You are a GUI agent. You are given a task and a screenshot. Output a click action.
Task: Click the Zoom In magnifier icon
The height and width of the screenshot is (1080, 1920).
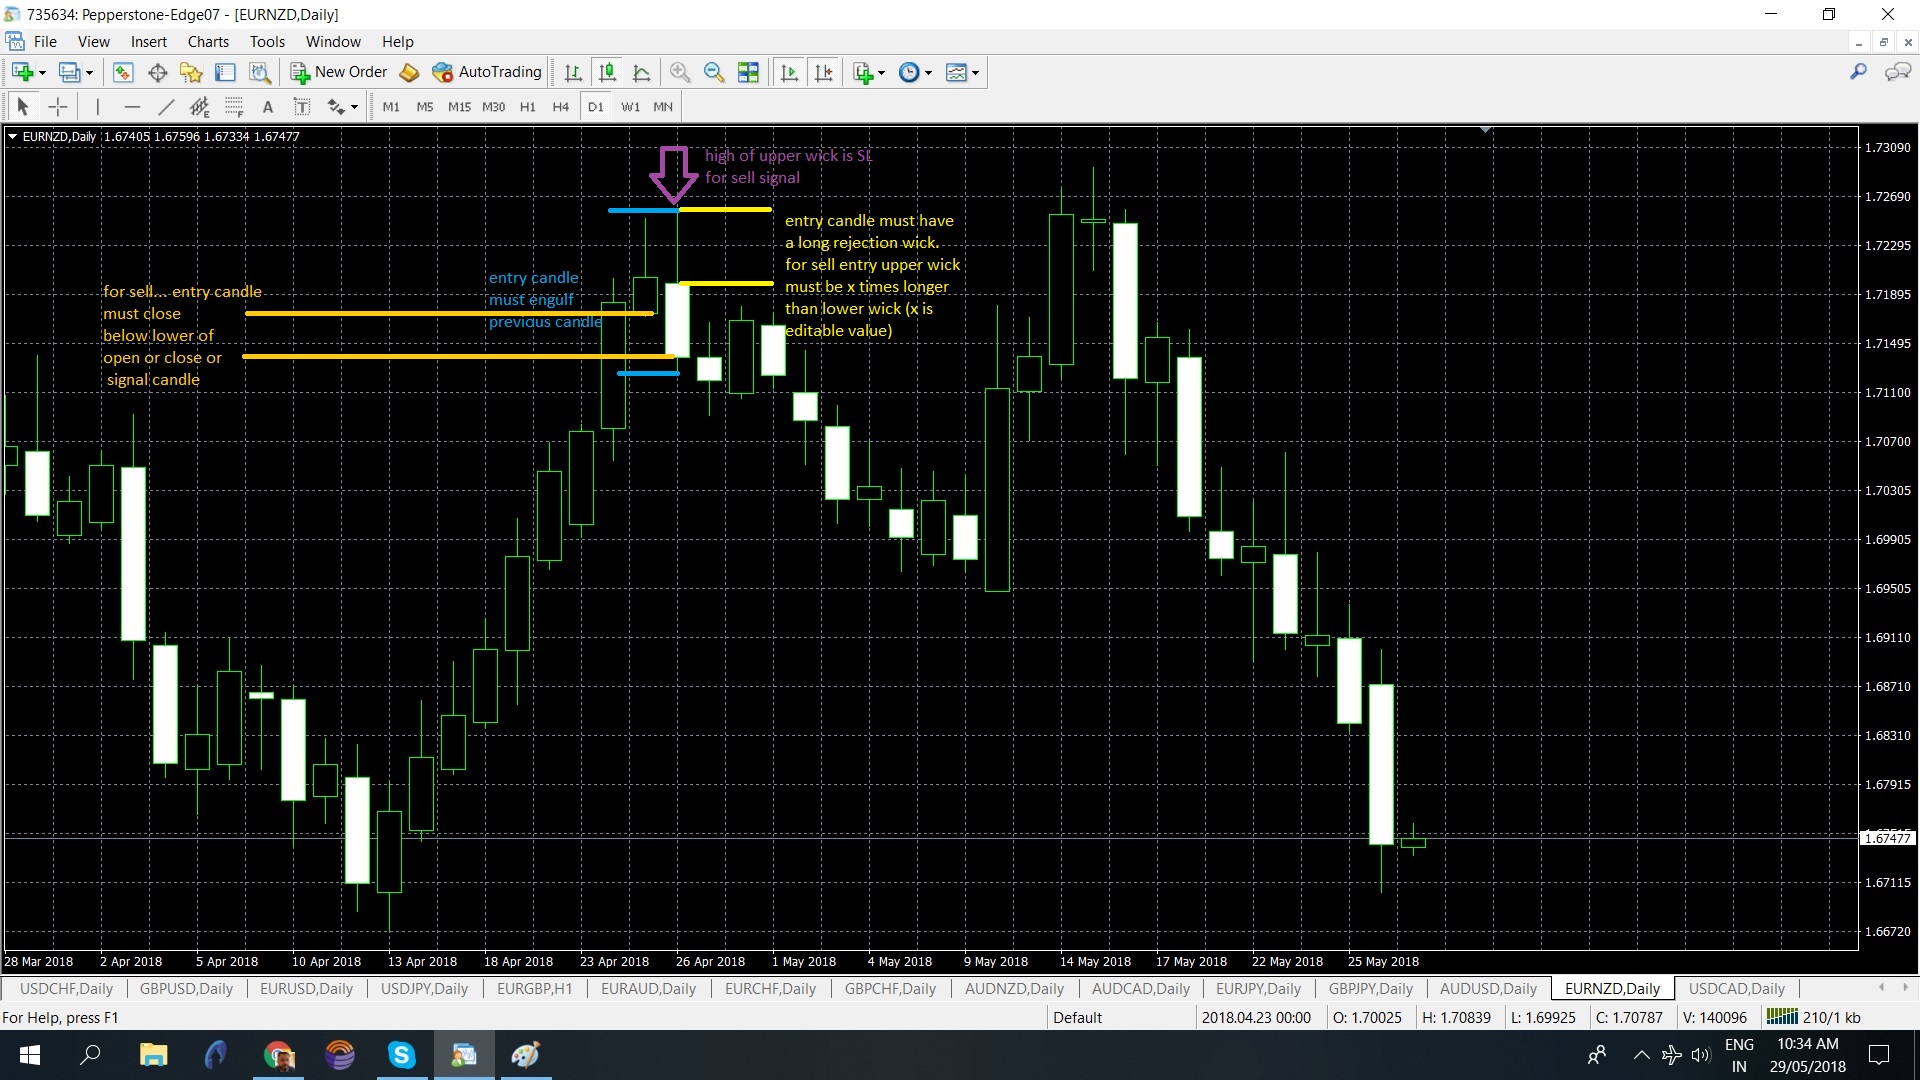point(680,72)
